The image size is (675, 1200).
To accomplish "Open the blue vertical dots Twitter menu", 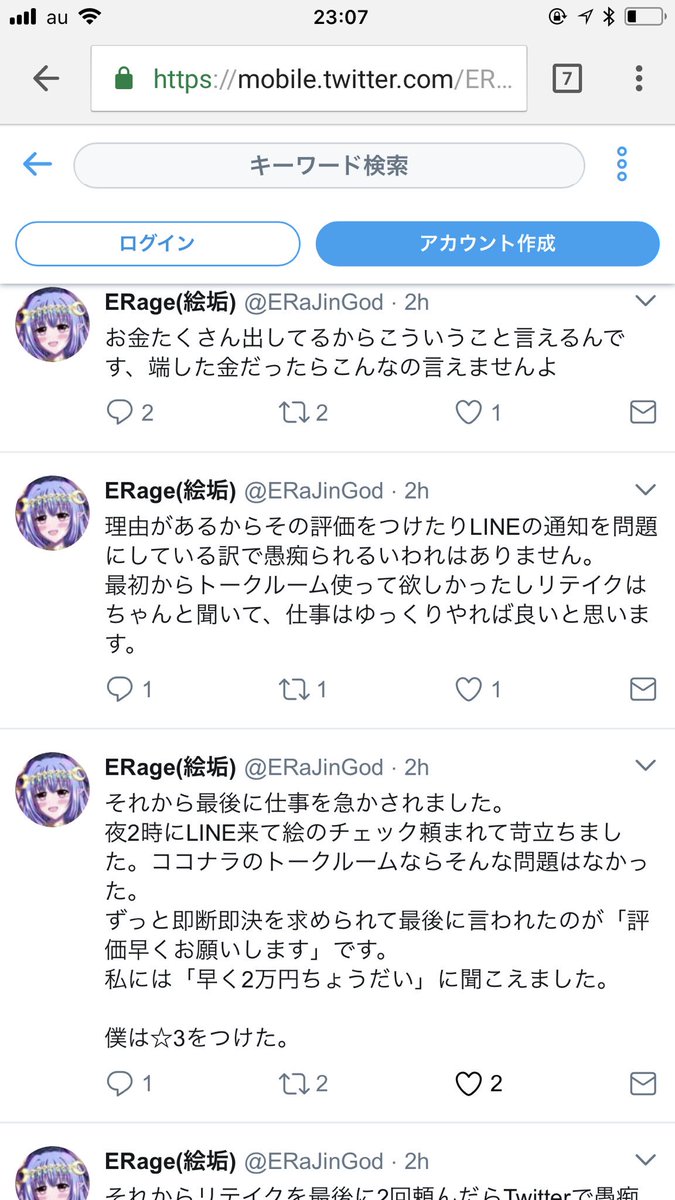I will [x=622, y=164].
